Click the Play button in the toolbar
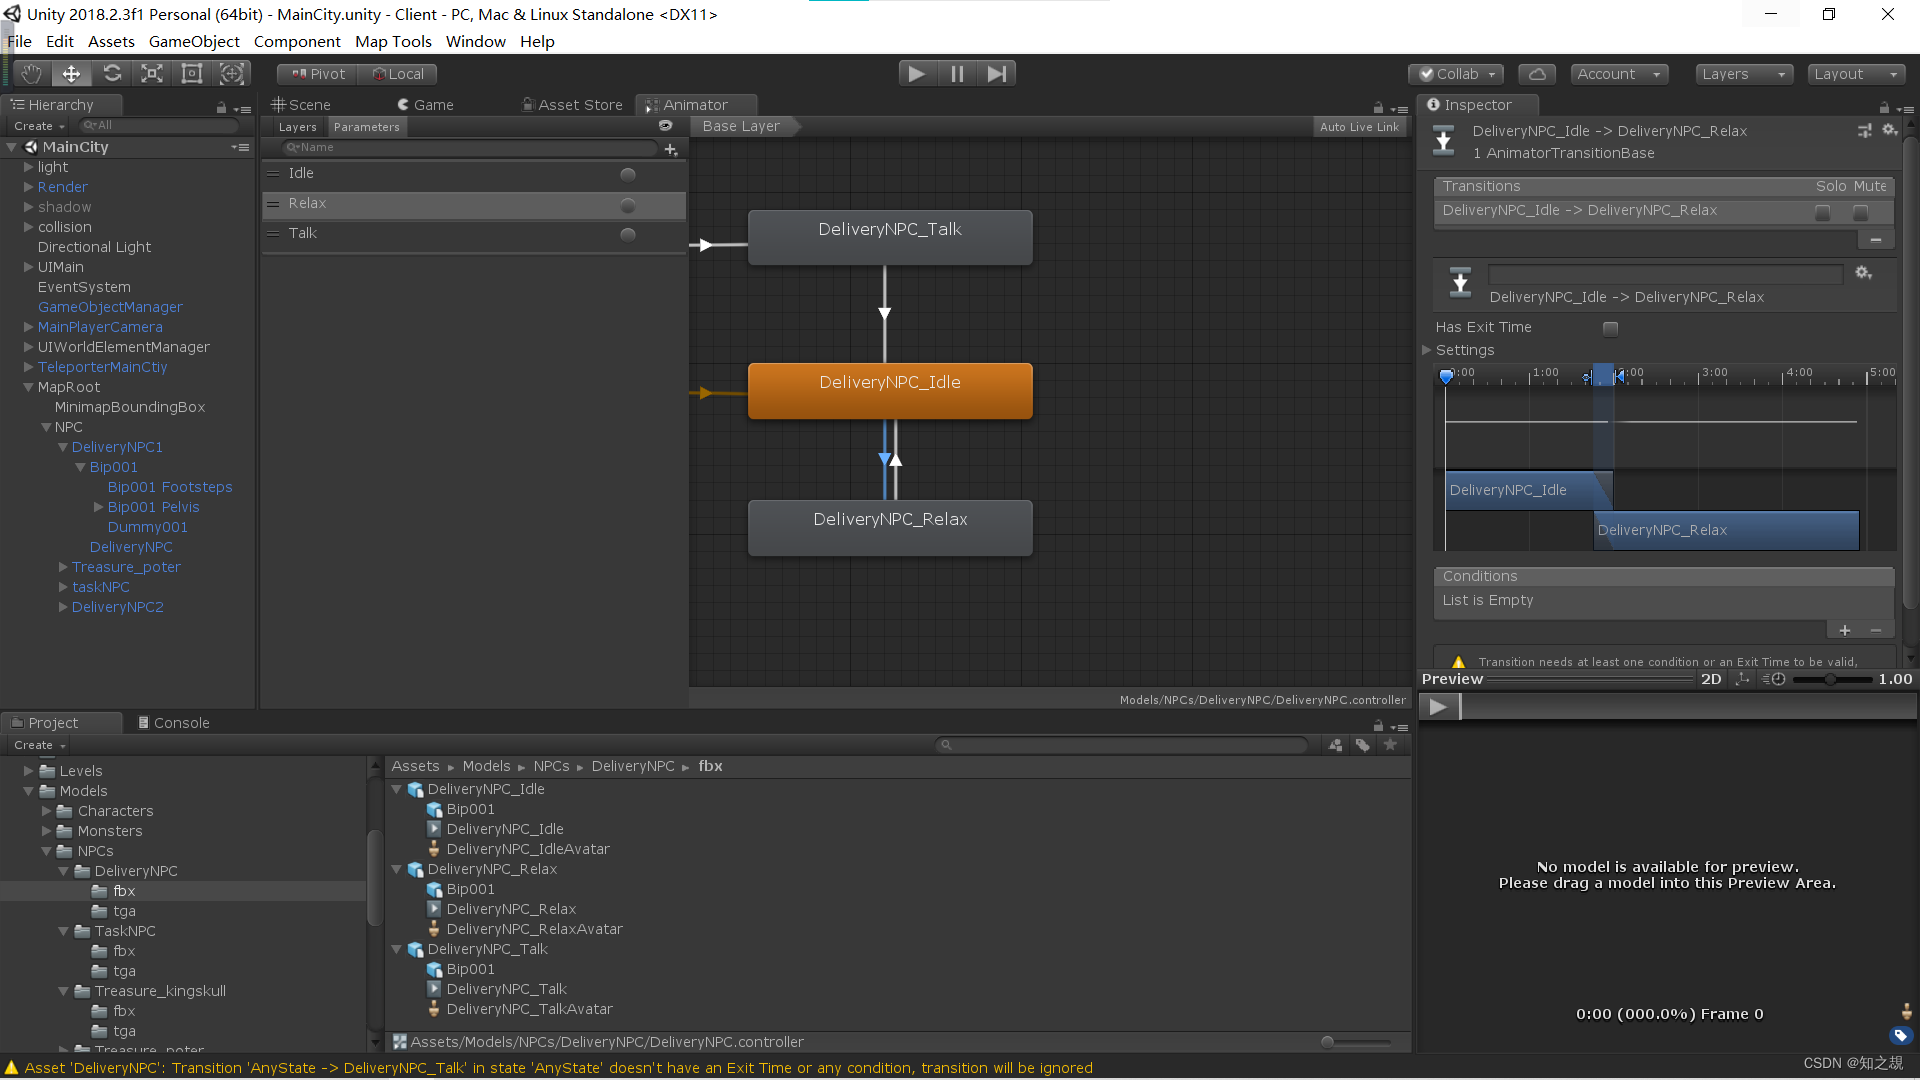Screen dimensions: 1920x1080 point(916,73)
